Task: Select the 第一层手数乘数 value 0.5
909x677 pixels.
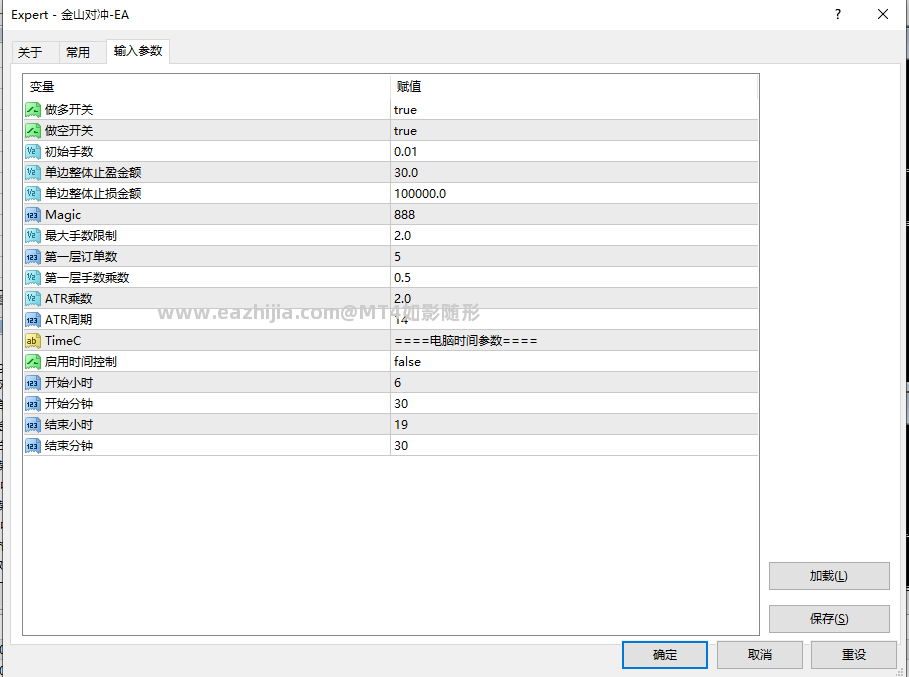Action: click(402, 278)
